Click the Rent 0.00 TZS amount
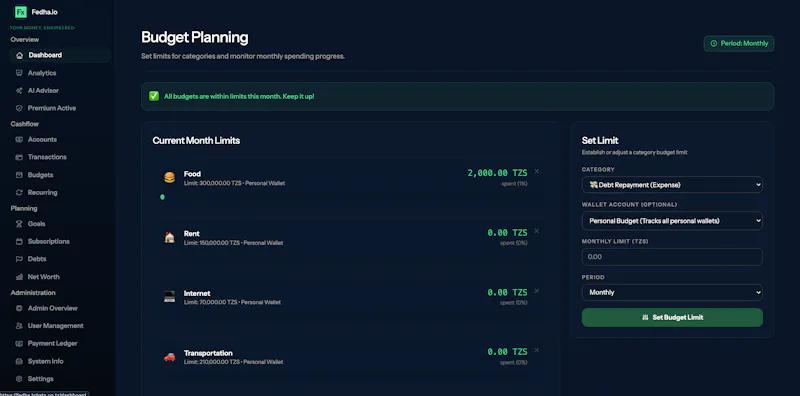 [507, 233]
